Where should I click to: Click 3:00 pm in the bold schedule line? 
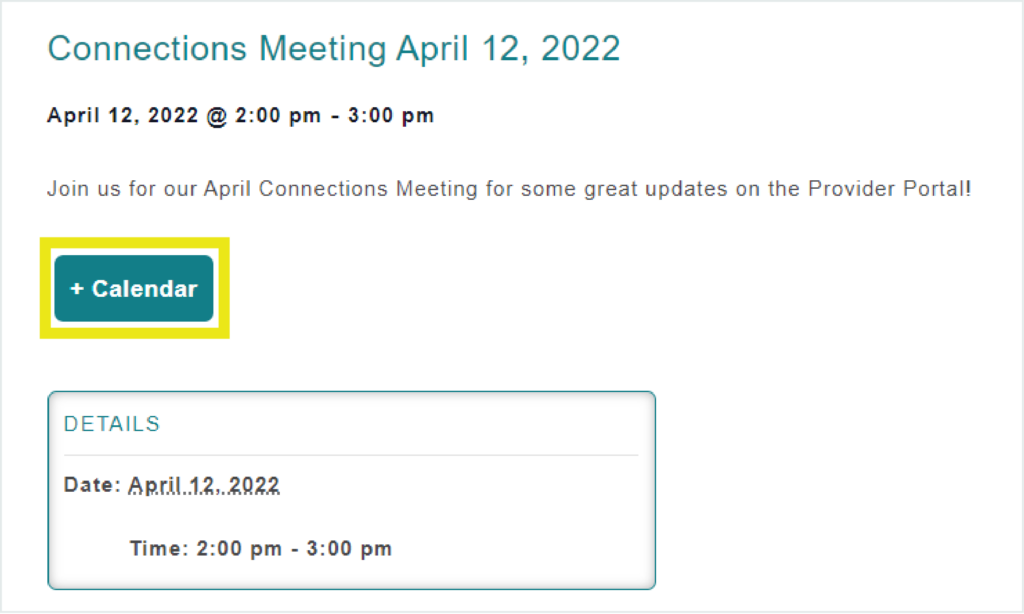tap(391, 116)
